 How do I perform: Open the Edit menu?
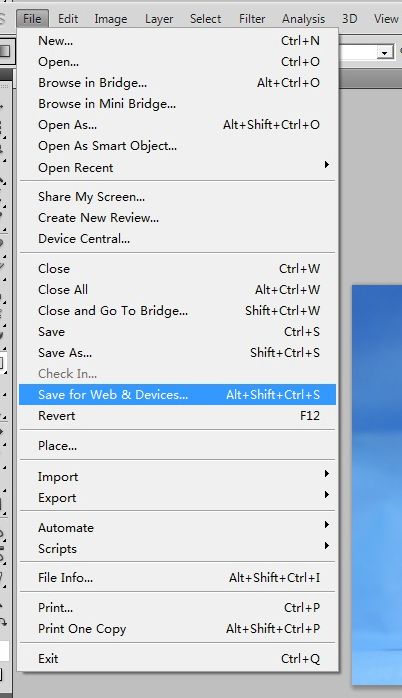[x=68, y=19]
